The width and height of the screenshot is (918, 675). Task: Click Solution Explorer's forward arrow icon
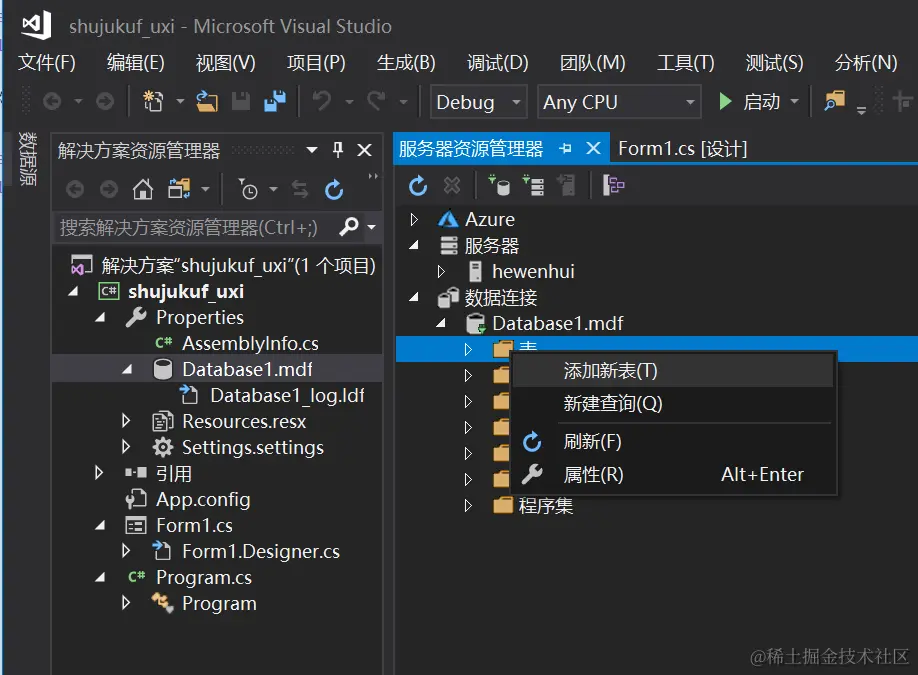coord(109,190)
